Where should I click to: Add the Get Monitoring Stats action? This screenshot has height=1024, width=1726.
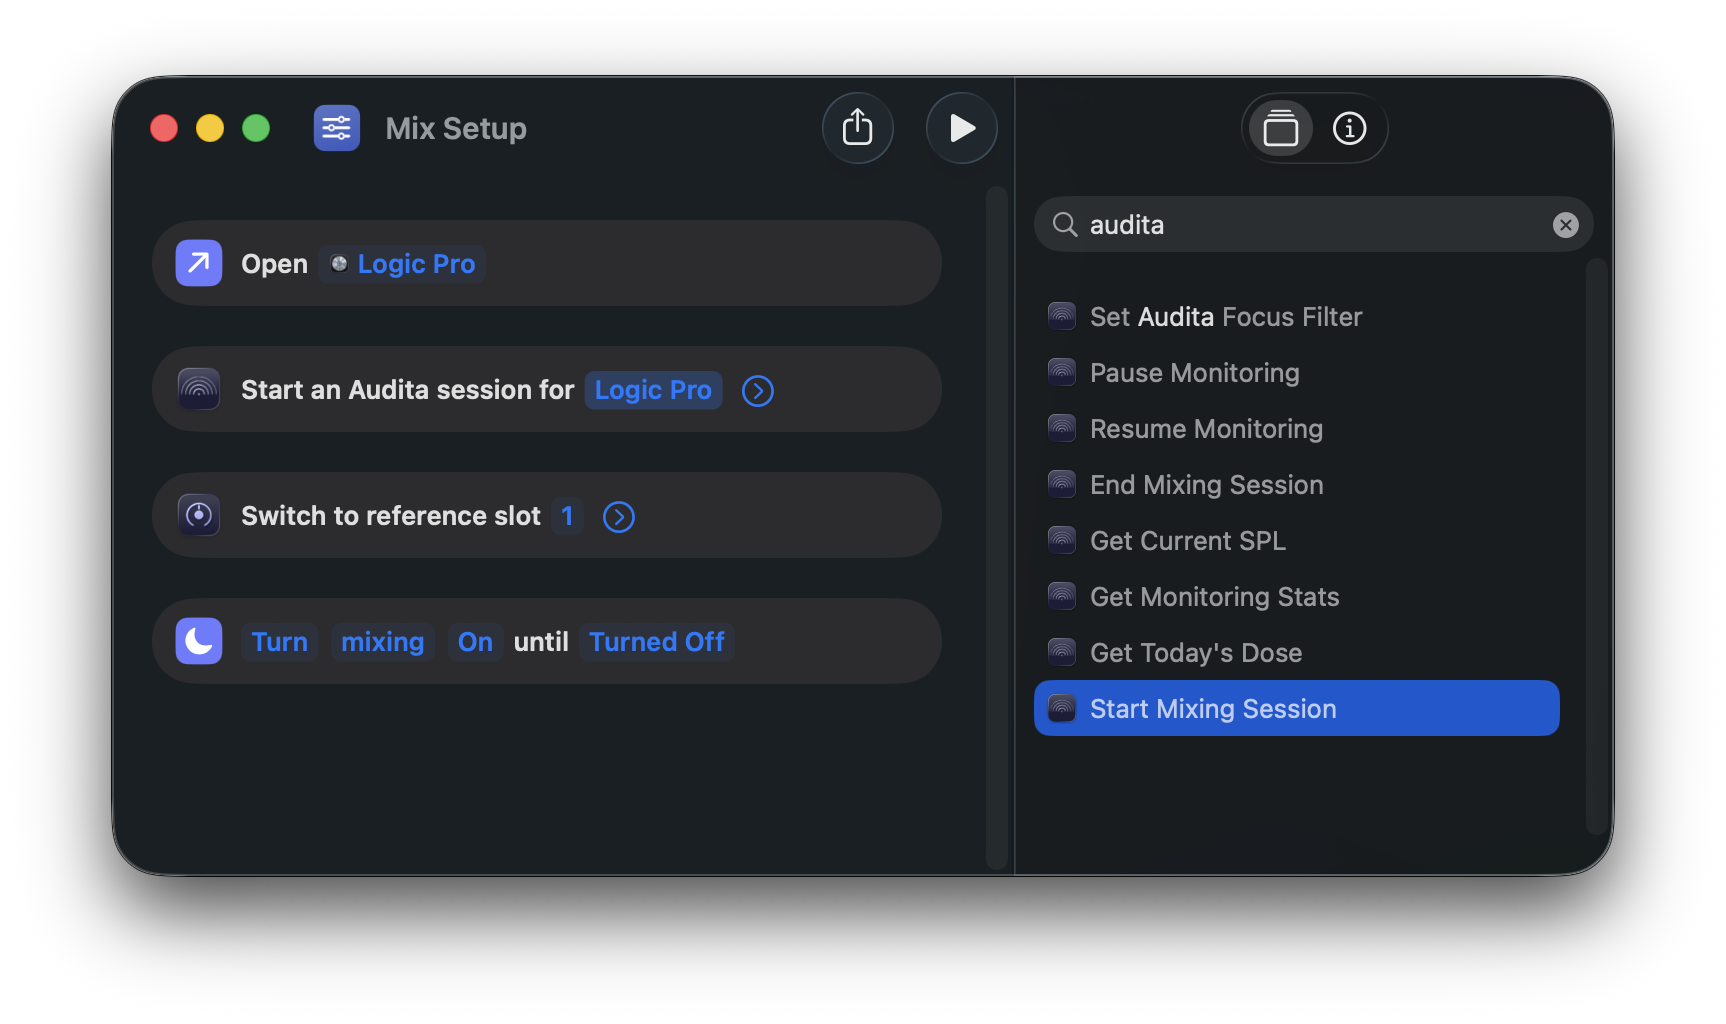click(x=1297, y=596)
